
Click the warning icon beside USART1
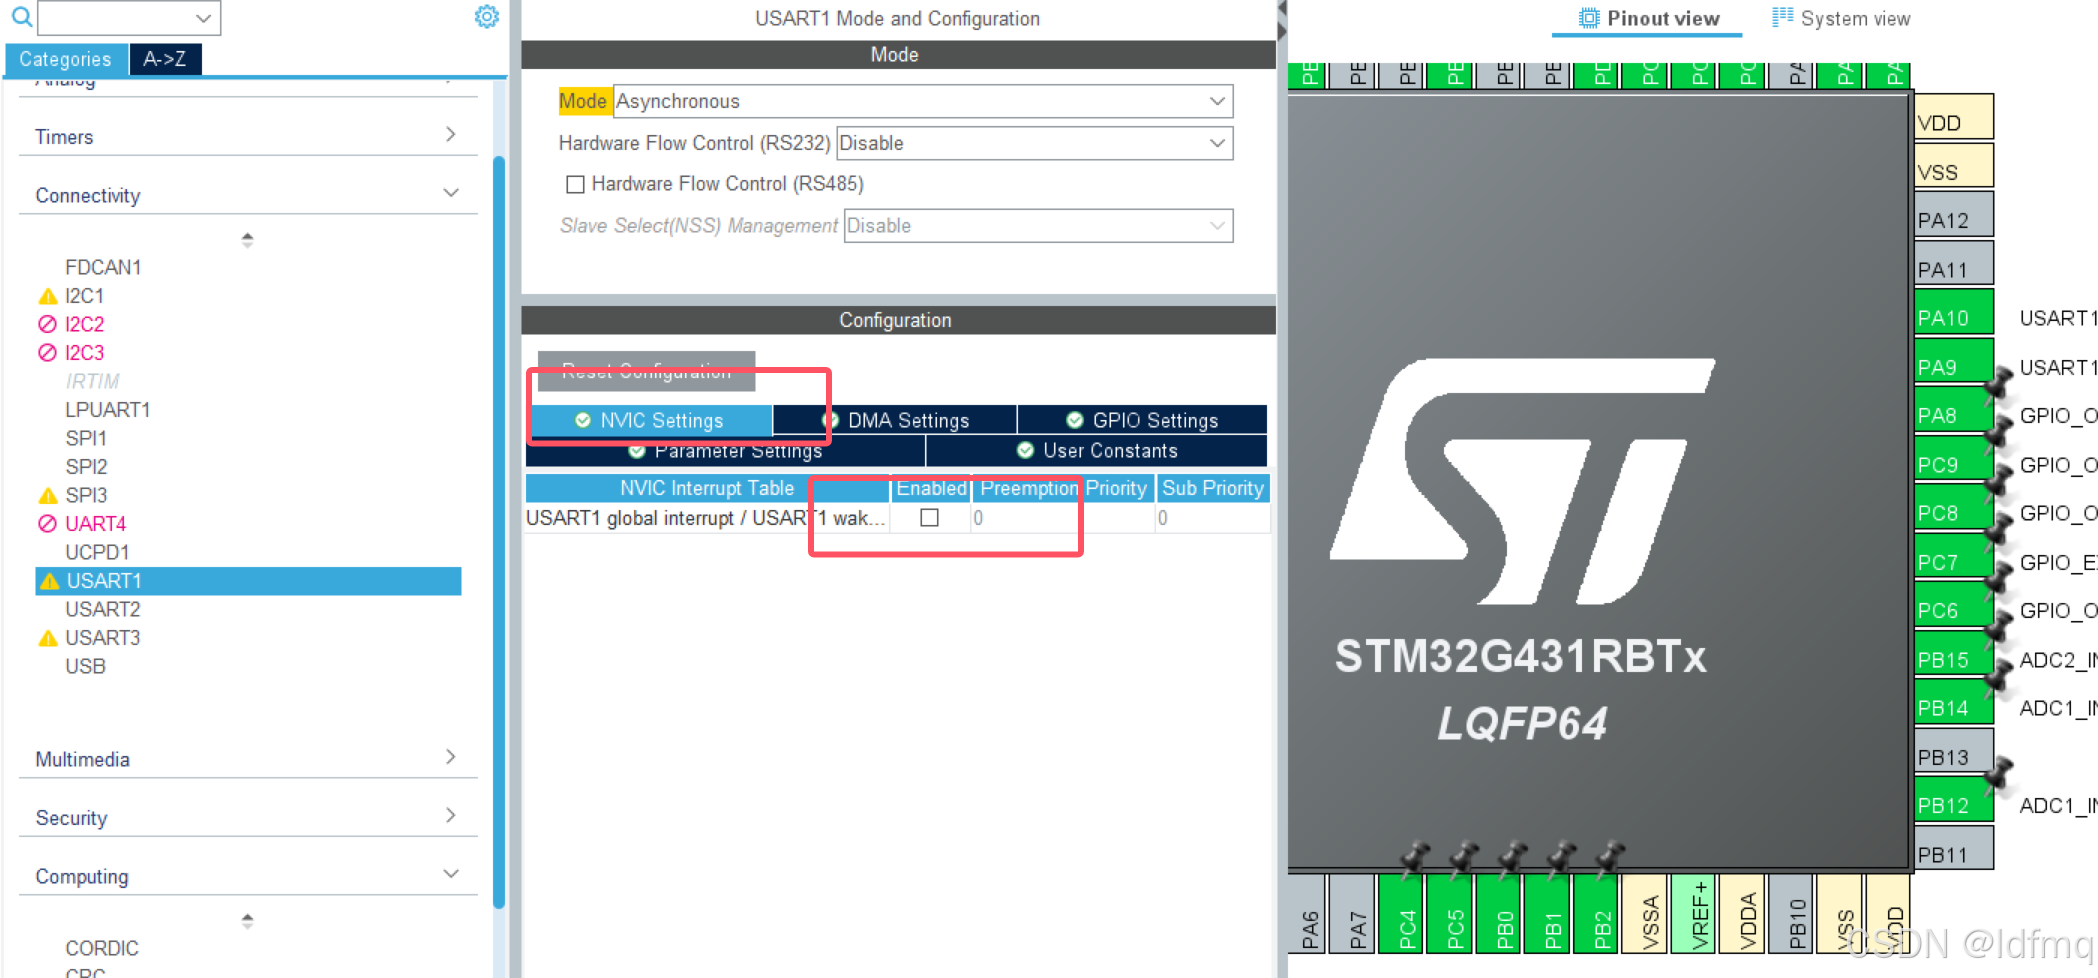coord(49,581)
